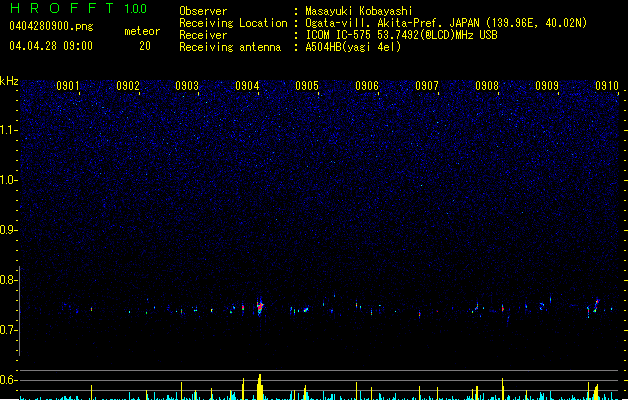Viewport: 629px width, 400px height.
Task: Click the tallest yellow intensity peak at 0904
Action: [260, 387]
